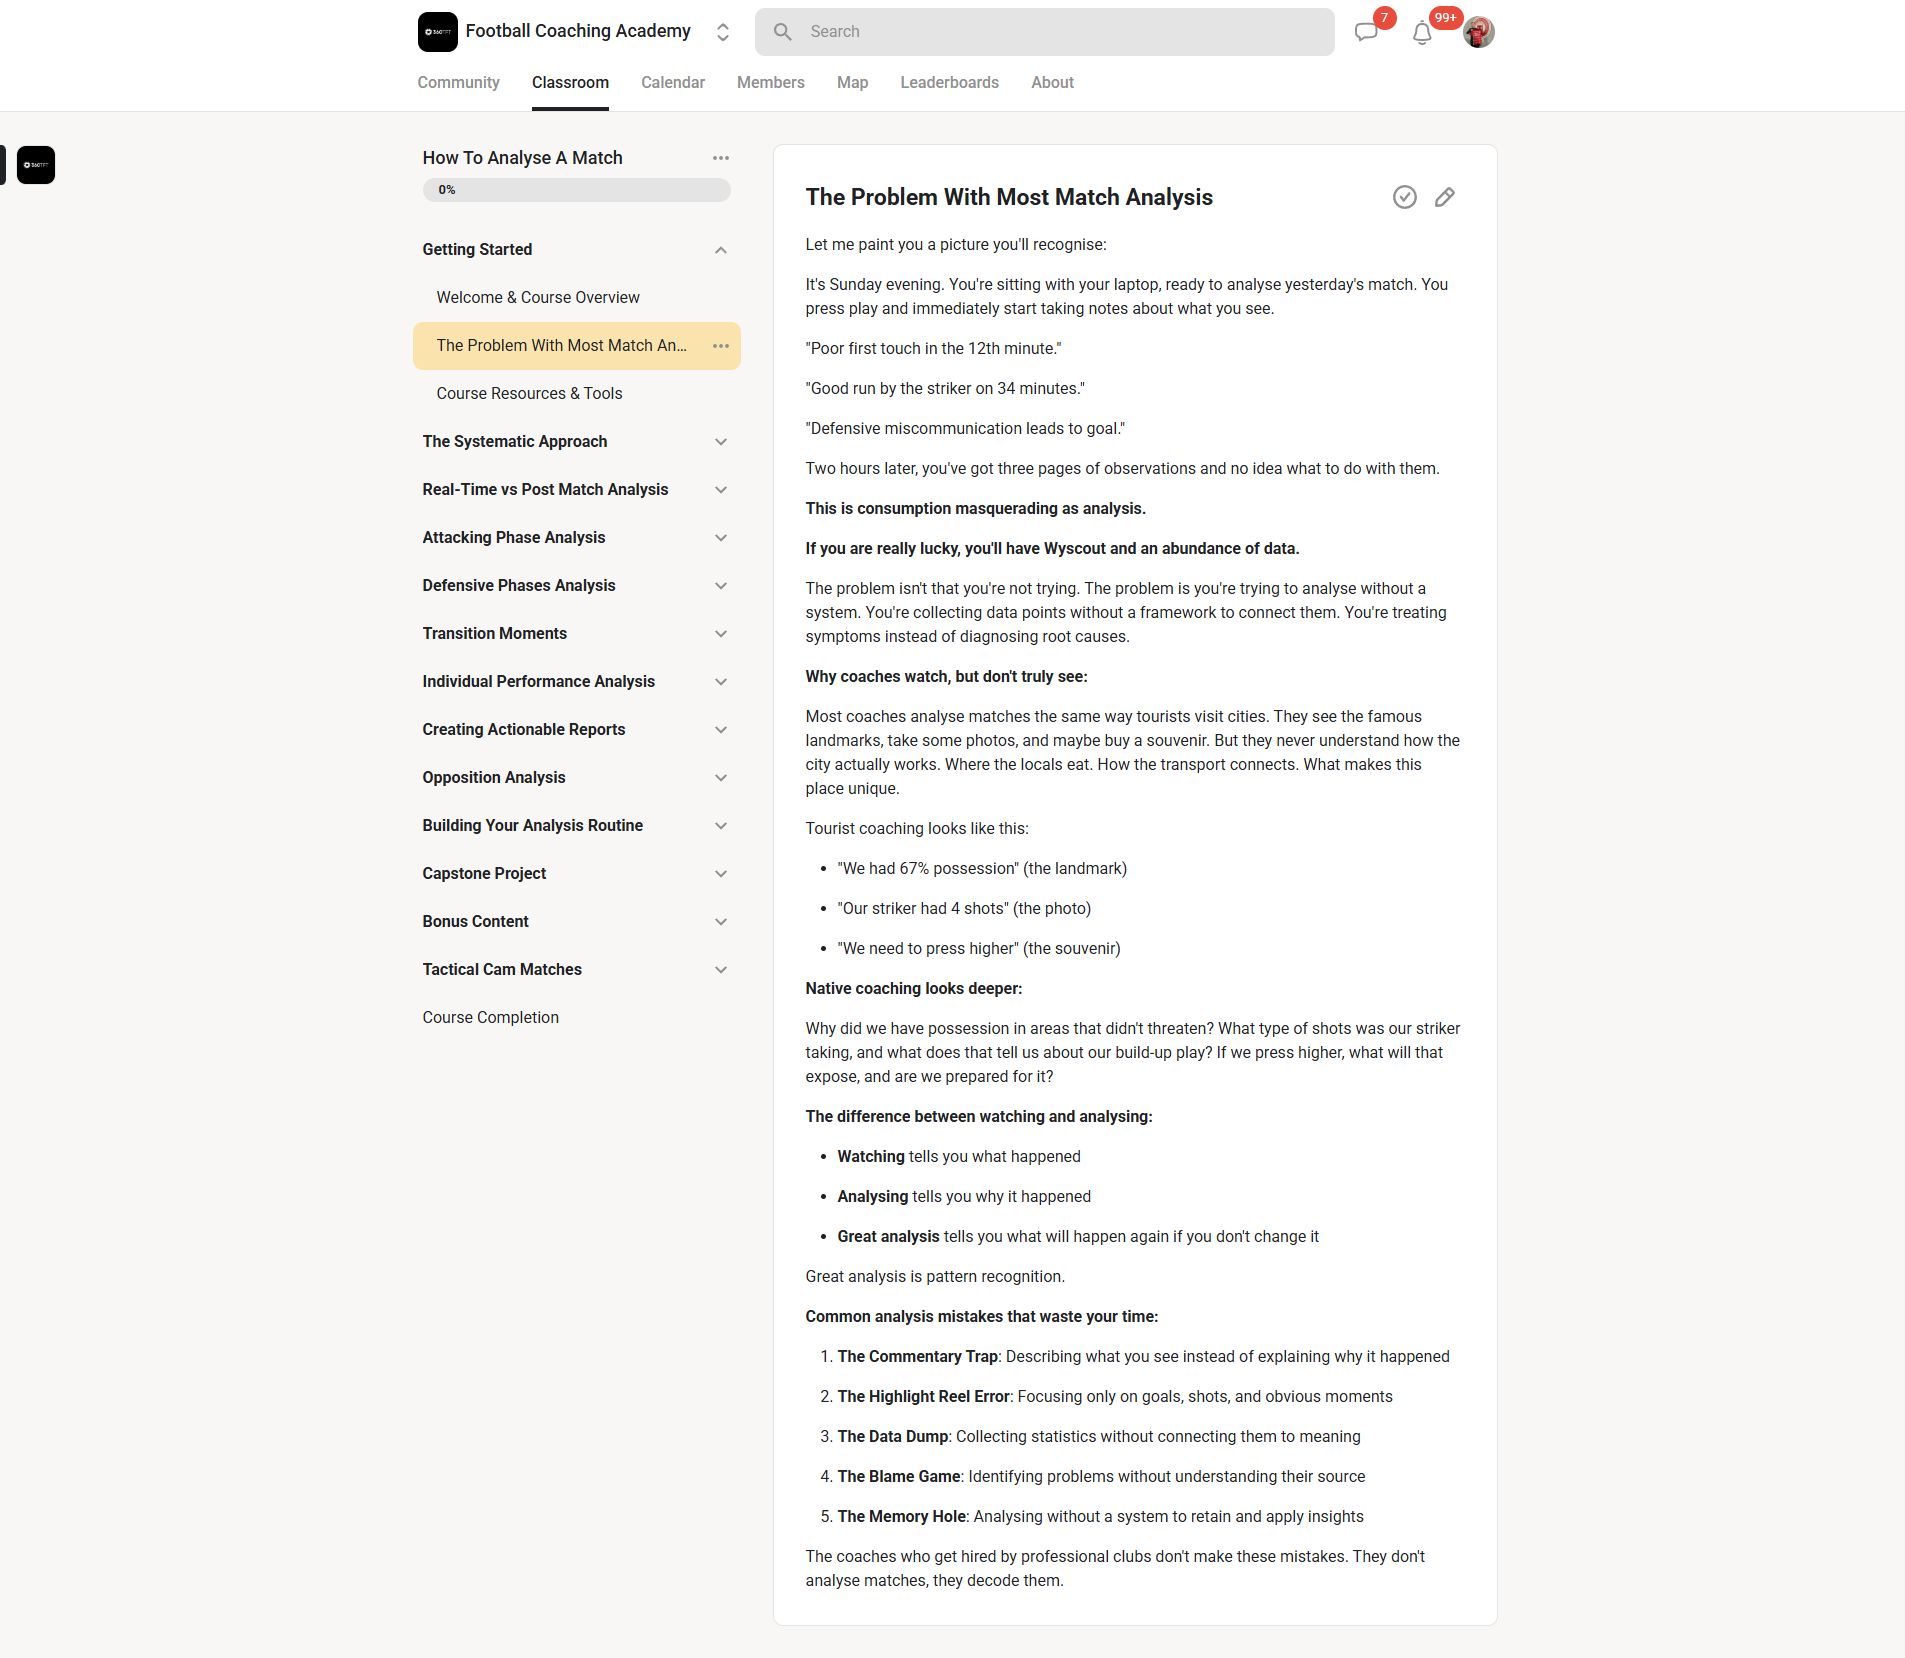Go to the Leaderboards tab
The width and height of the screenshot is (1905, 1658).
(949, 83)
